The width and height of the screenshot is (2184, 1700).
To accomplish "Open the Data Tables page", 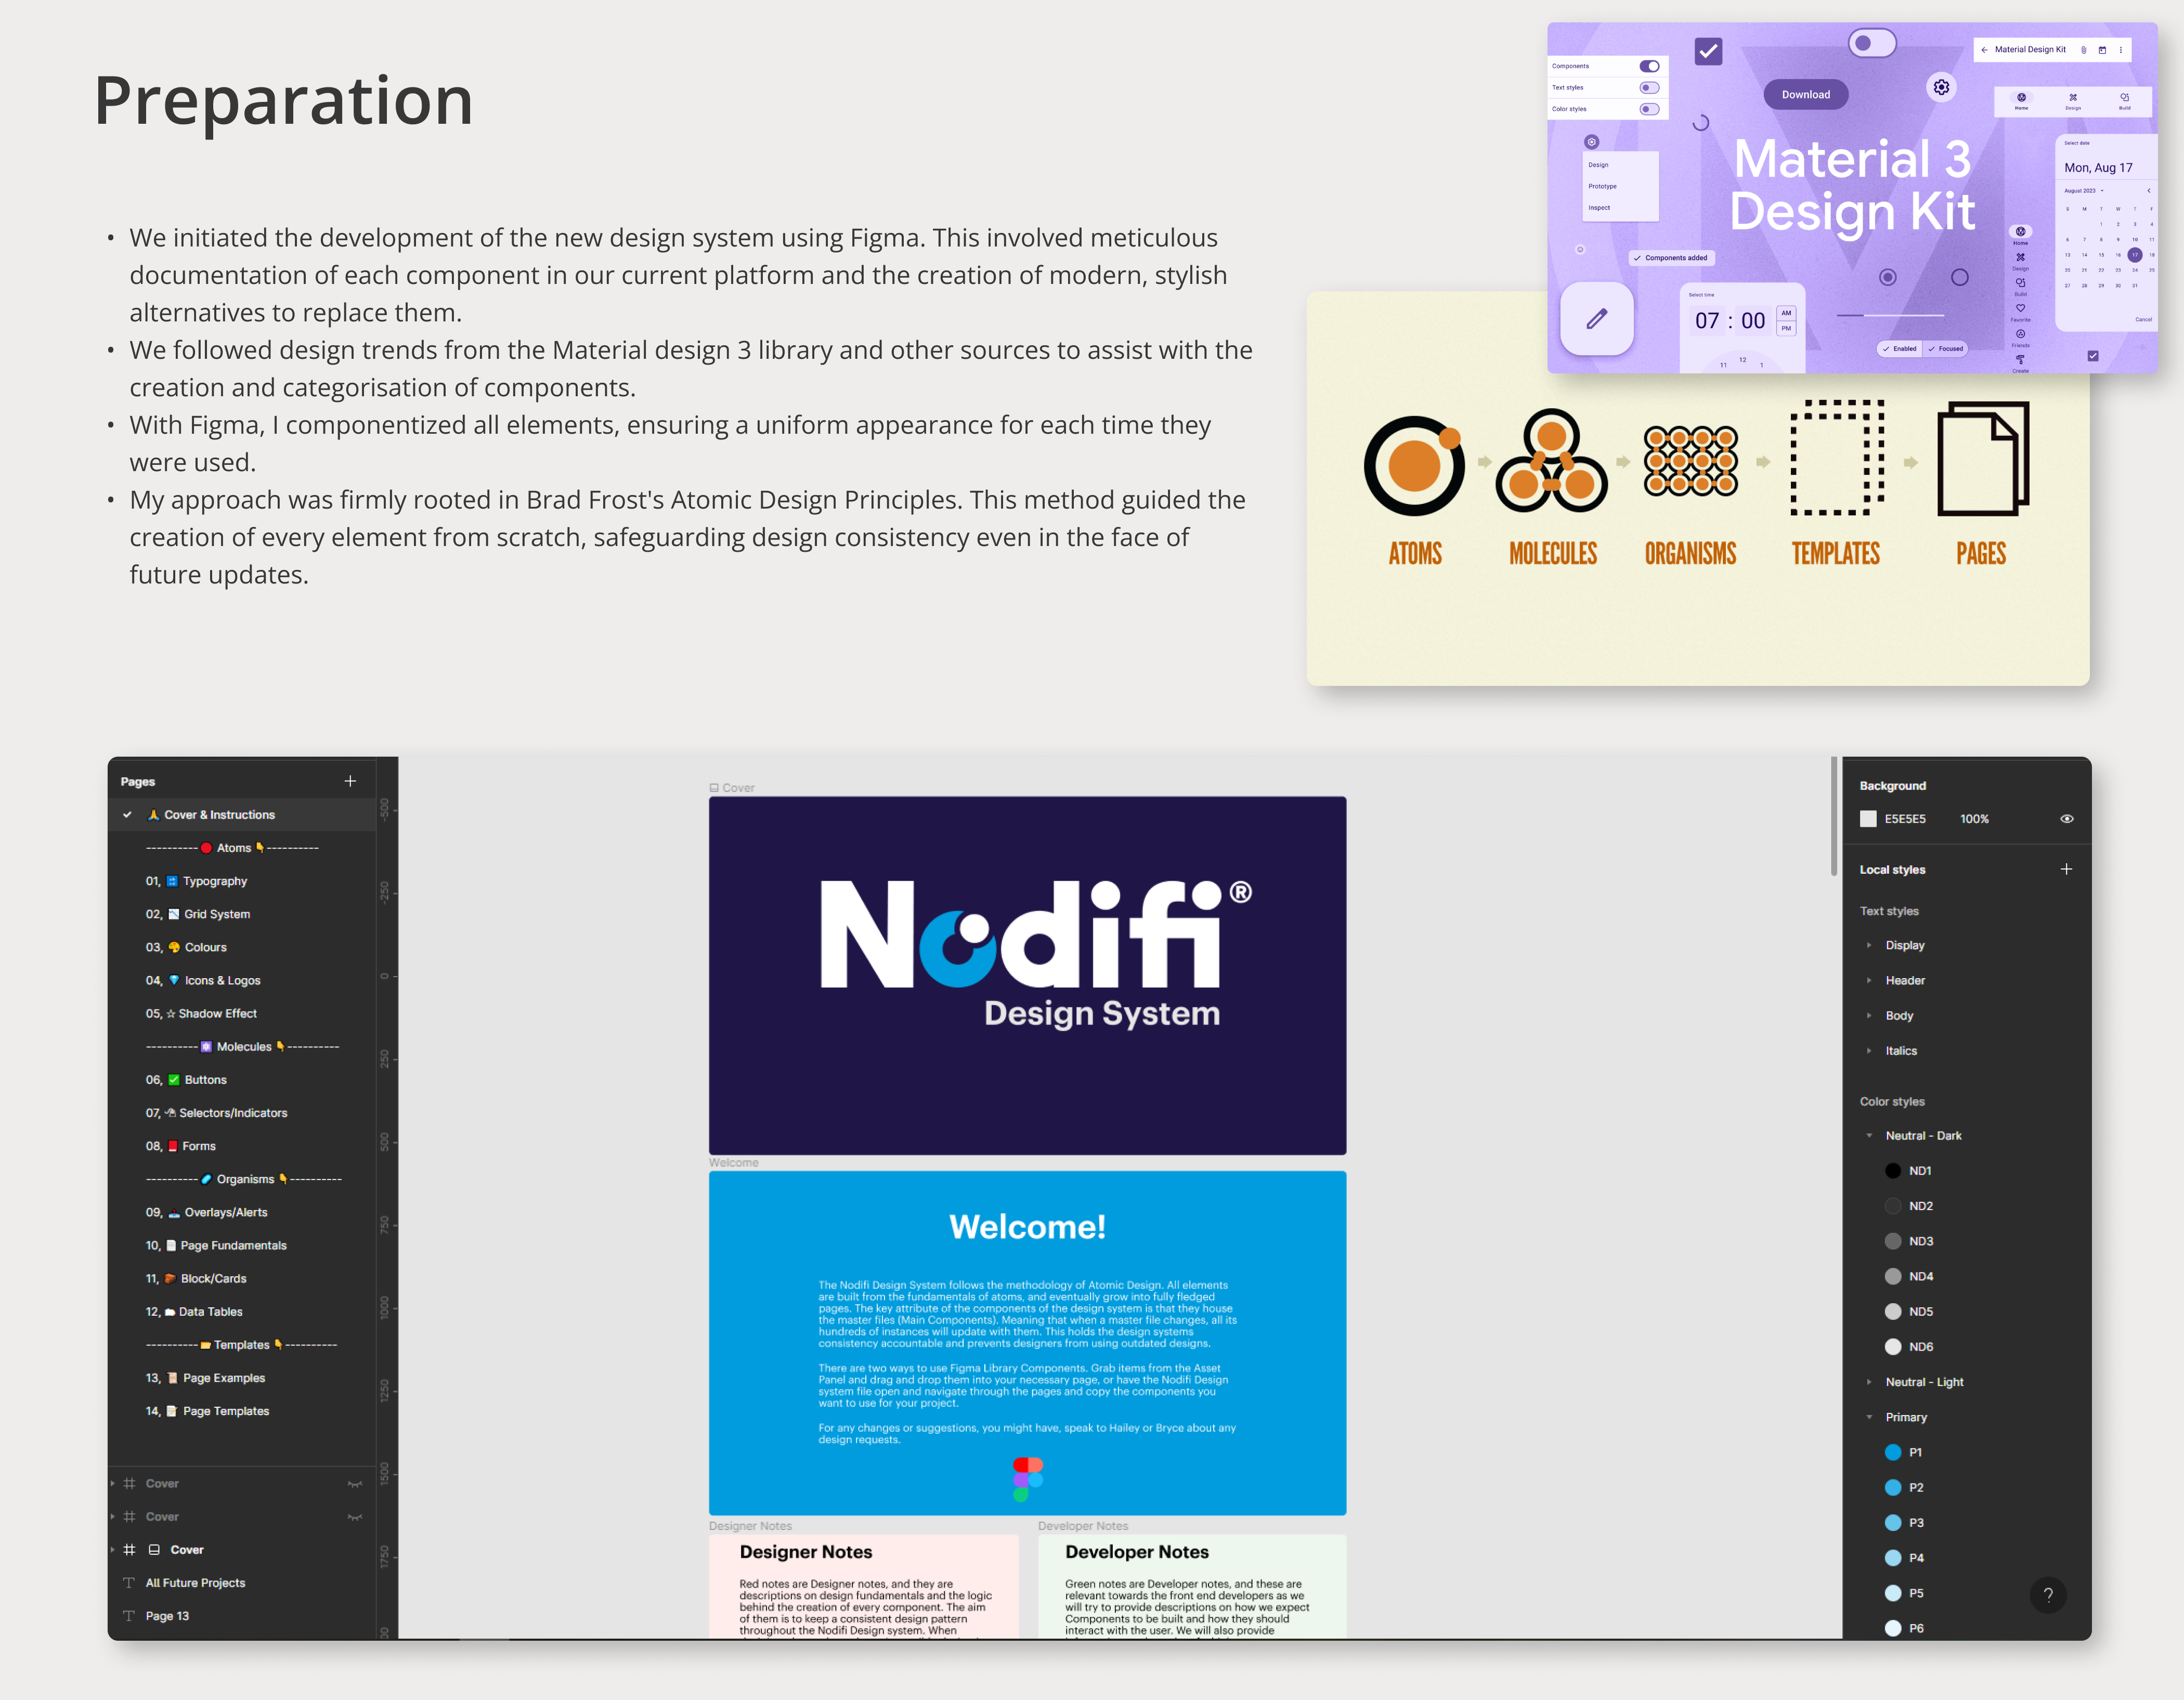I will [x=210, y=1312].
